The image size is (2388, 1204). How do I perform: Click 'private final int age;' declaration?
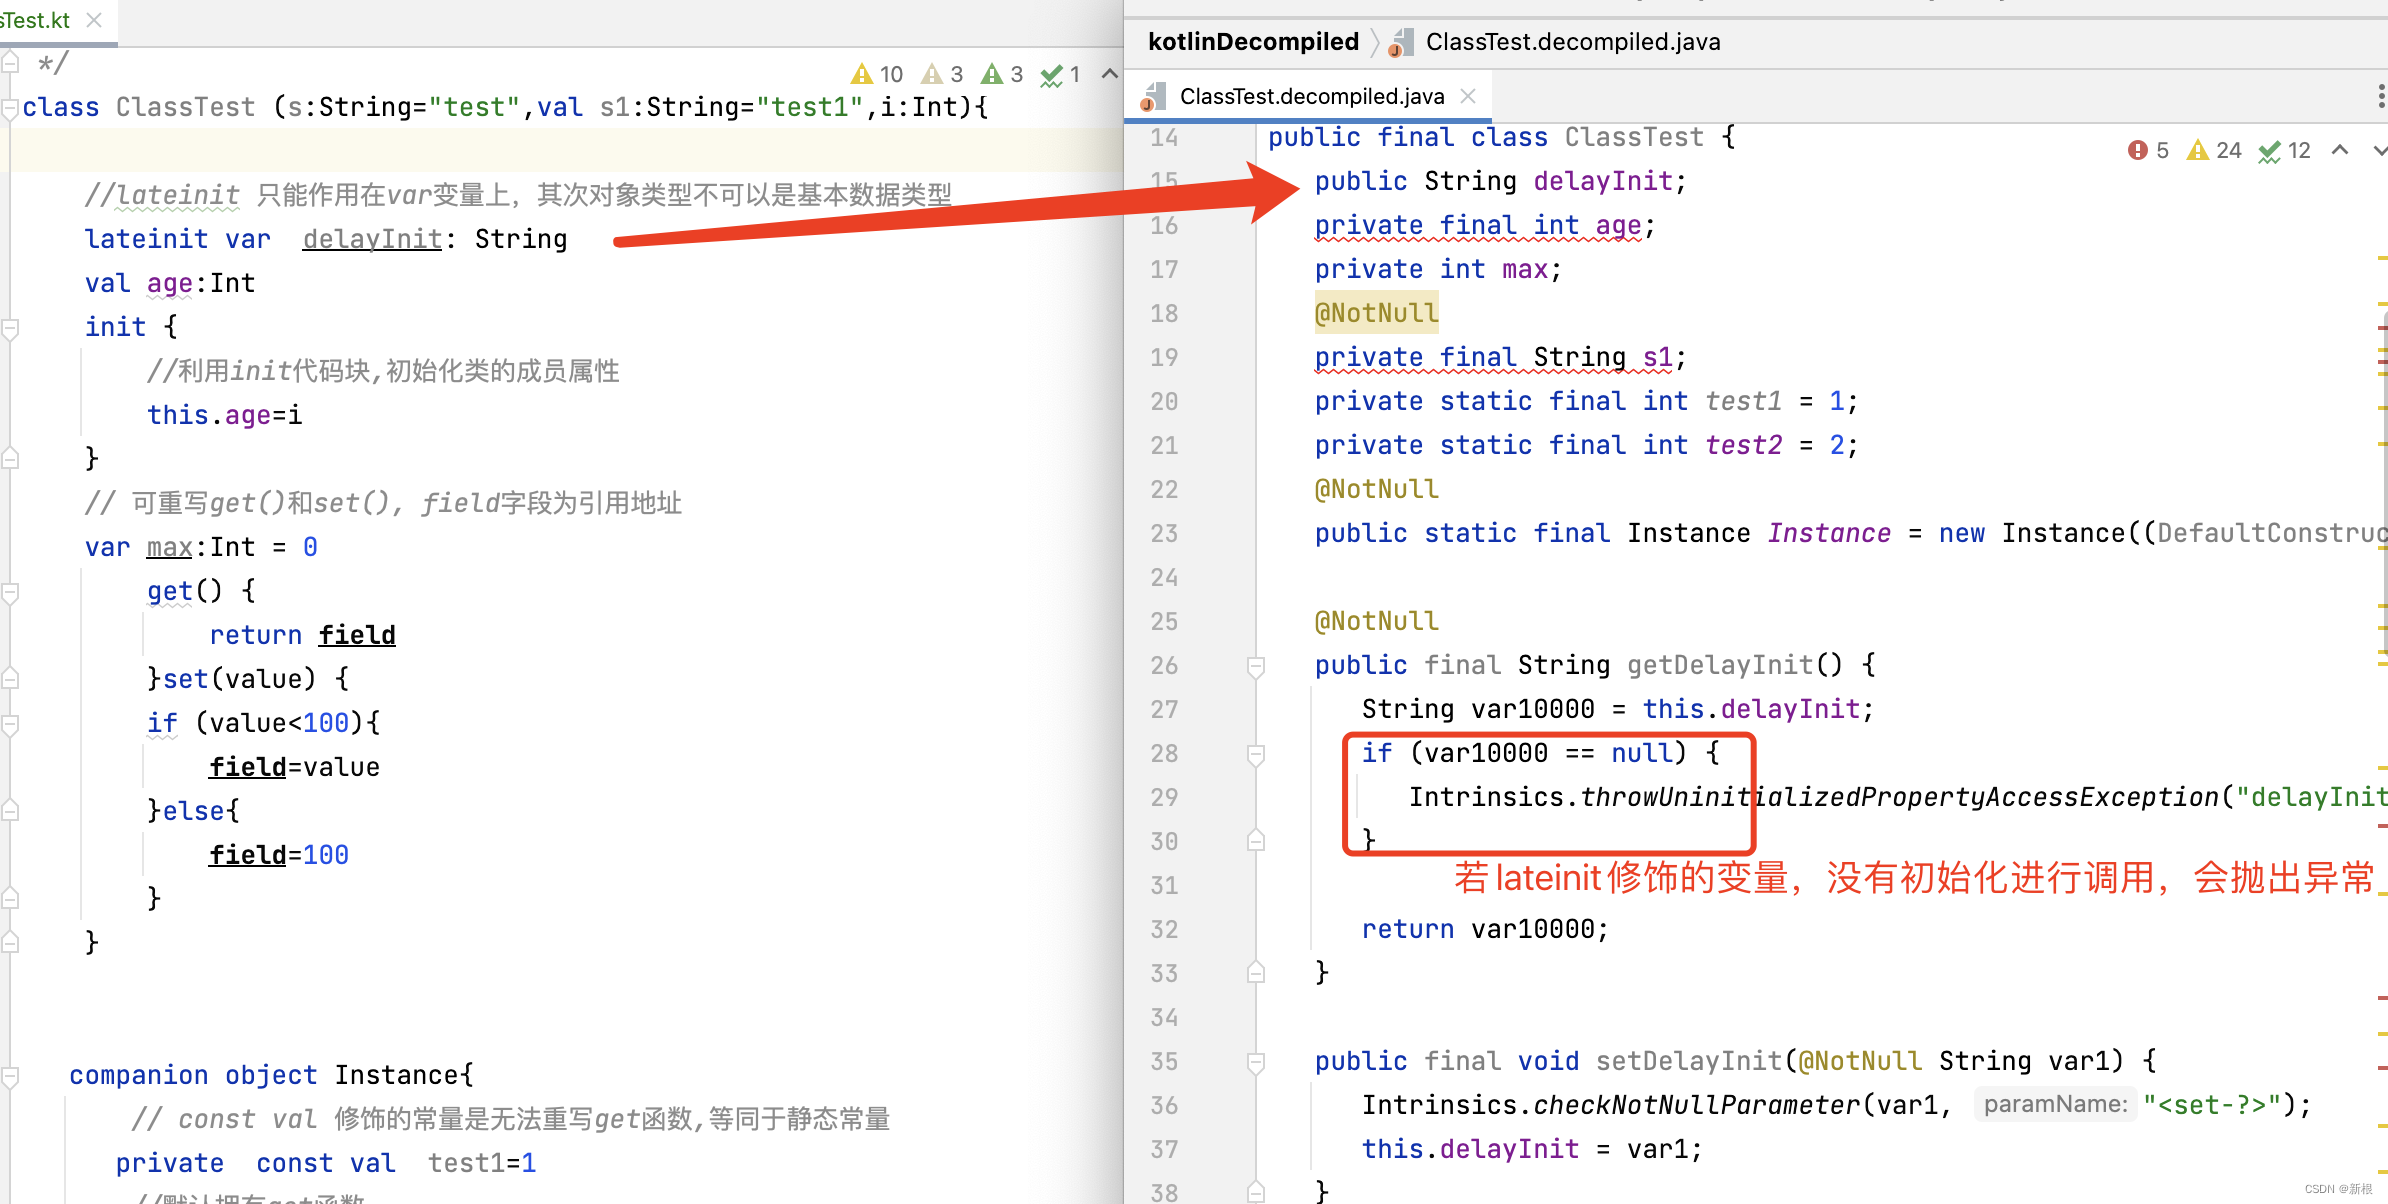click(x=1485, y=225)
